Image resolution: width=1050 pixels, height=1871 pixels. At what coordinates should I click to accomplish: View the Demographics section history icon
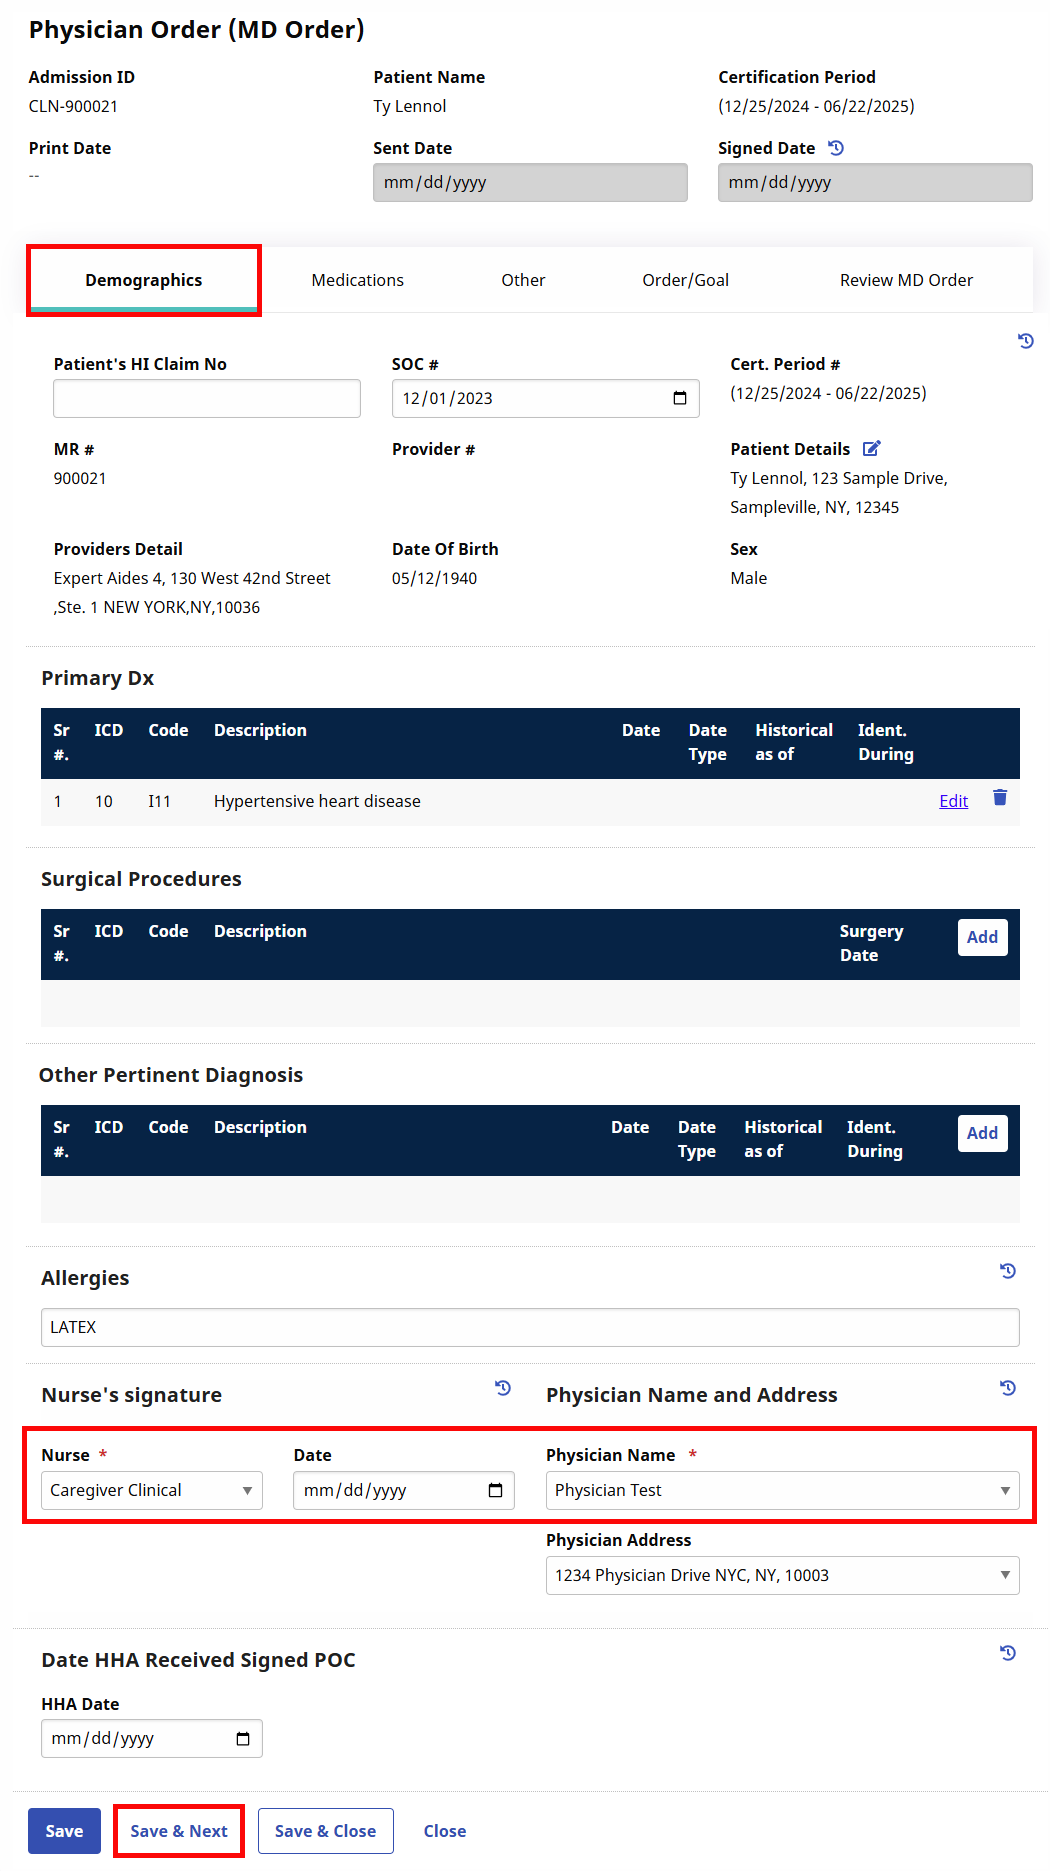1026,341
